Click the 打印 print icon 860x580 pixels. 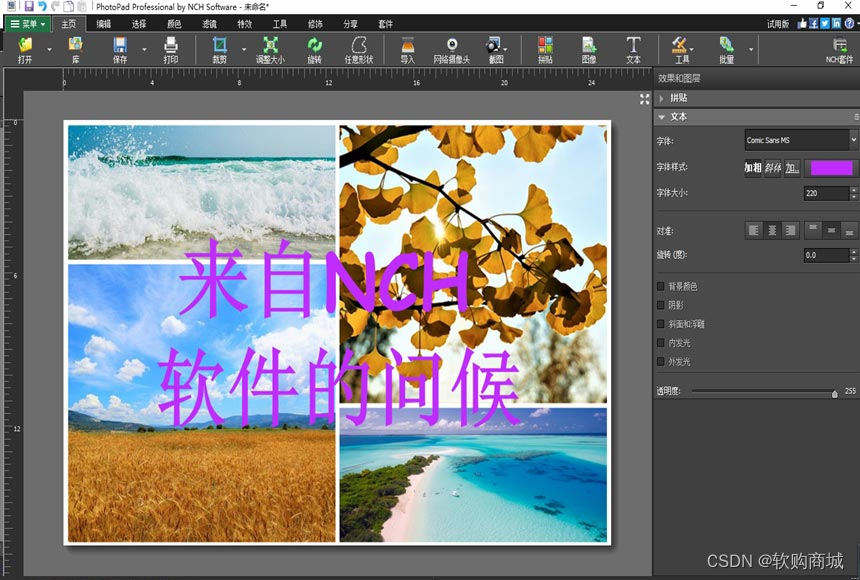tap(171, 50)
